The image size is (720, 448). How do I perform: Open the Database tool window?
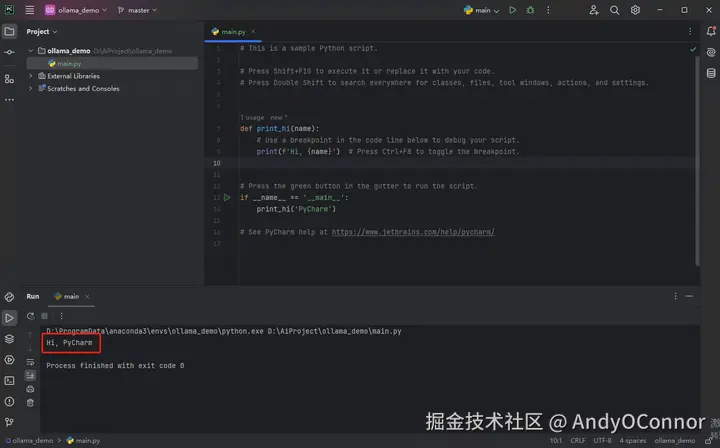click(711, 73)
